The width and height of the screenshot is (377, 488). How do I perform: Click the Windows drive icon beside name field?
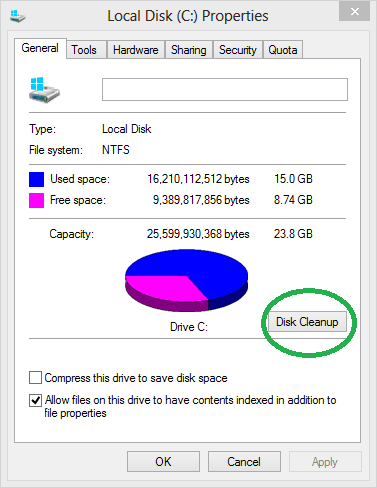point(44,90)
